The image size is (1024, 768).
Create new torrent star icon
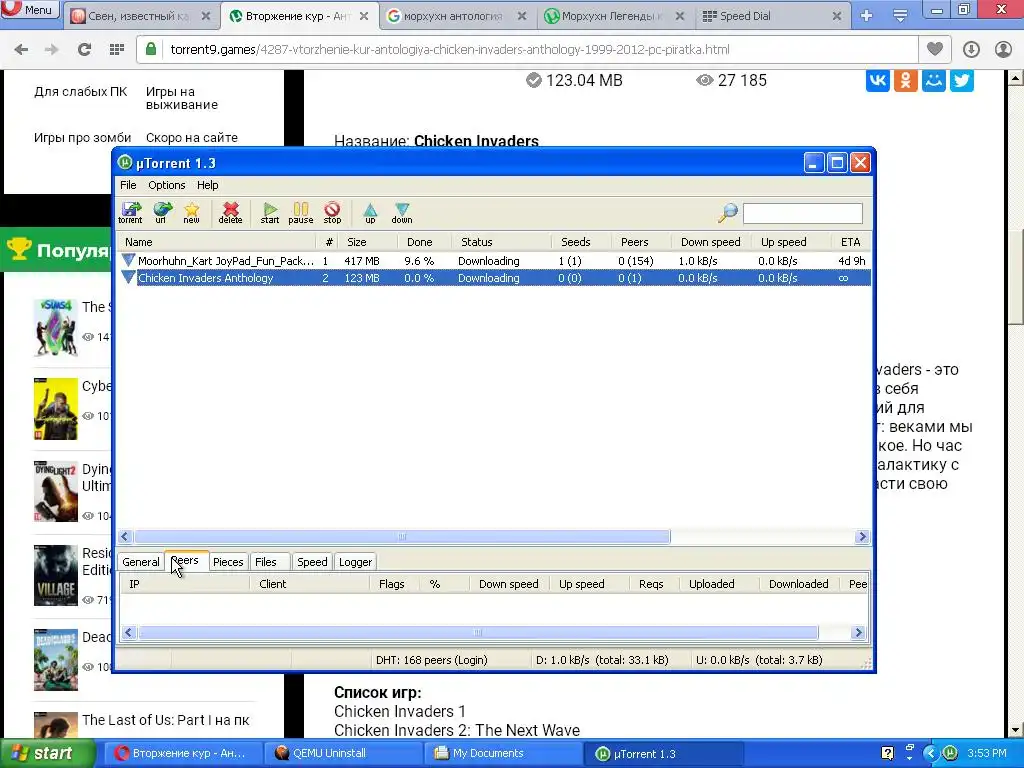tap(191, 212)
